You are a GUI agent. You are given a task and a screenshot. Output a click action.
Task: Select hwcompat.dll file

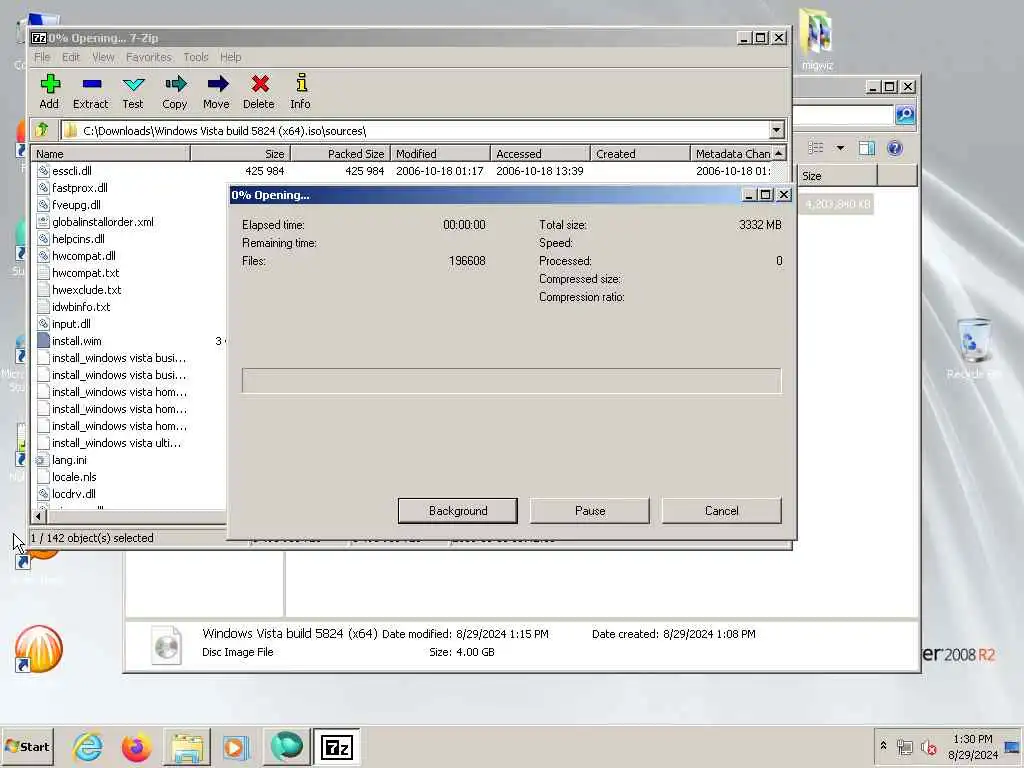(84, 256)
